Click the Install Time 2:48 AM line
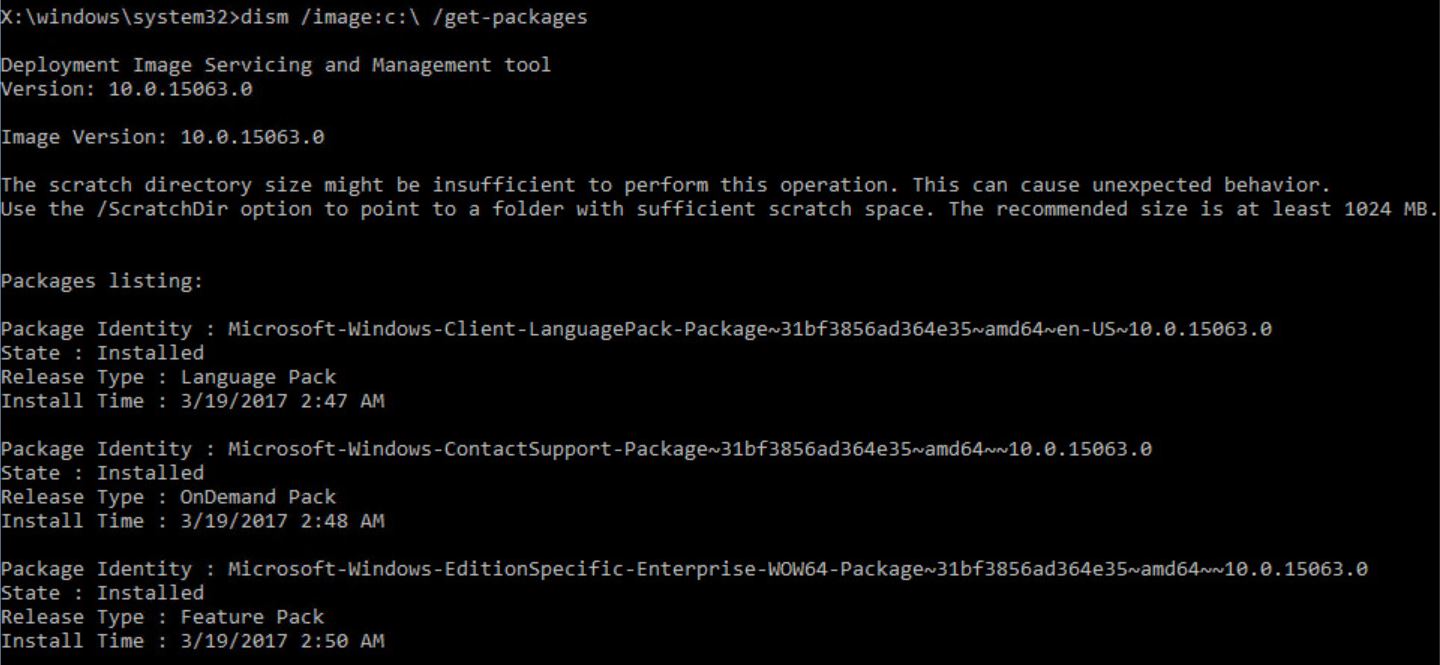The image size is (1440, 665). click(x=192, y=521)
